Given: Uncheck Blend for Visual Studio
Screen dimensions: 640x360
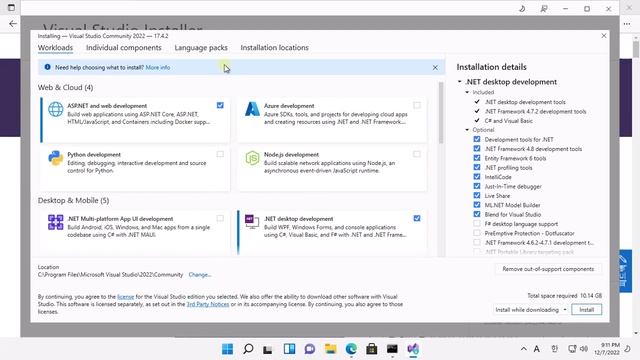Looking at the screenshot, I should coord(477,214).
